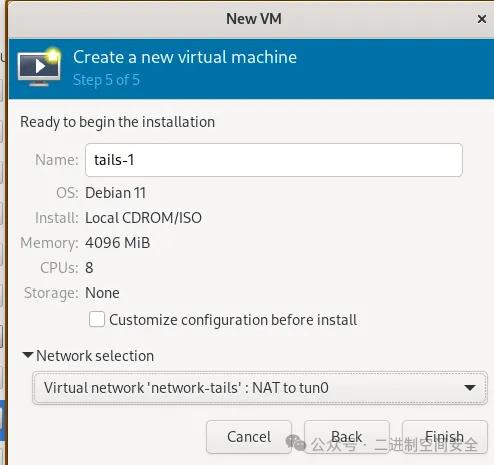Click the Storage None value
The width and height of the screenshot is (494, 465).
102,293
